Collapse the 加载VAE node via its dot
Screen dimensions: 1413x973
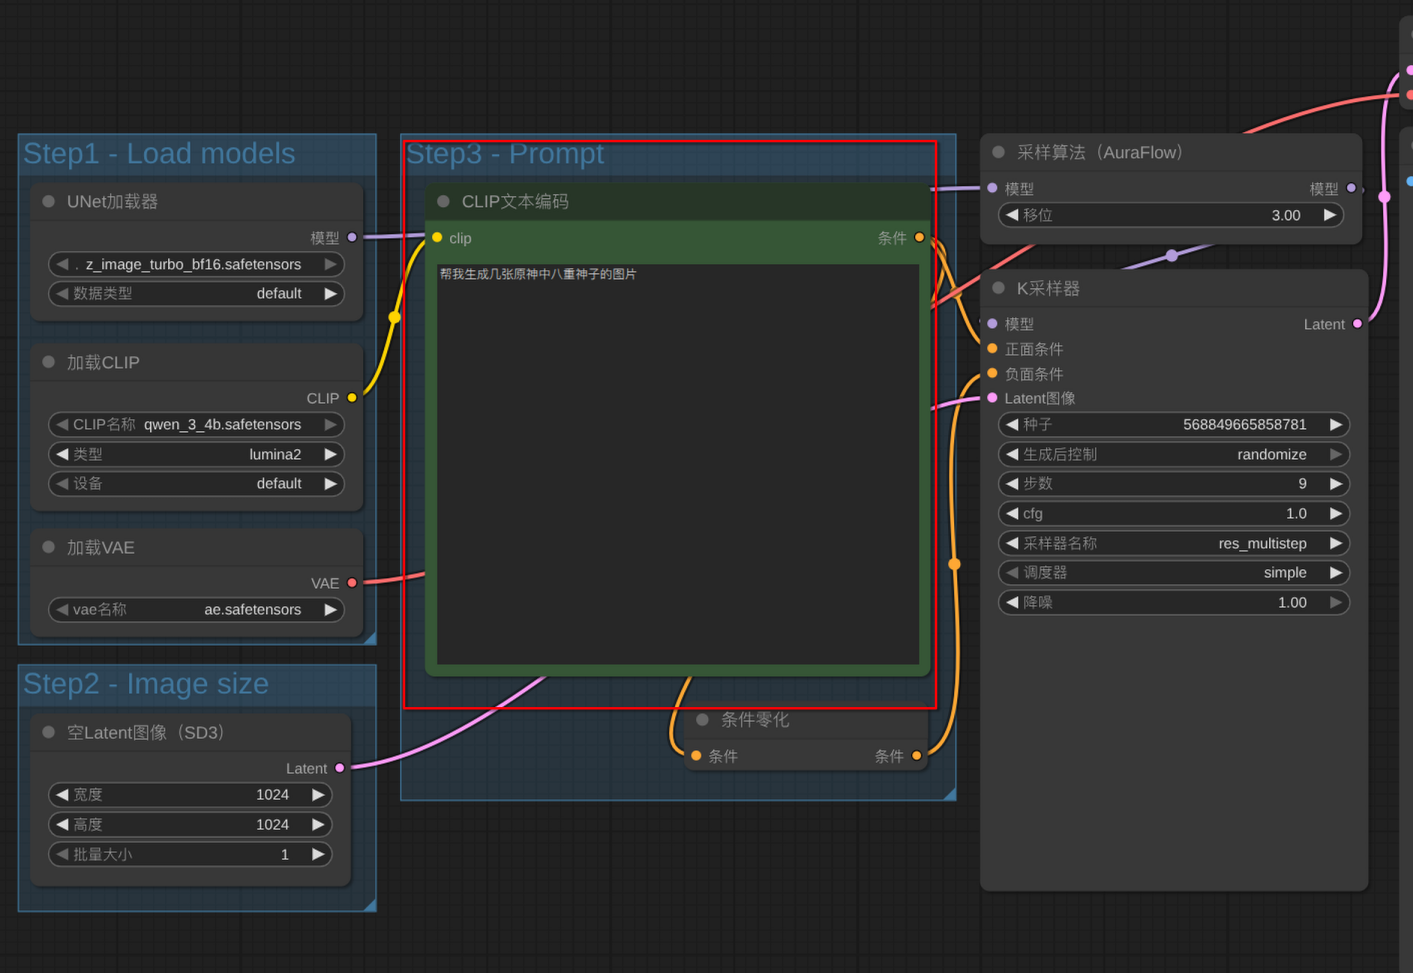tap(48, 547)
